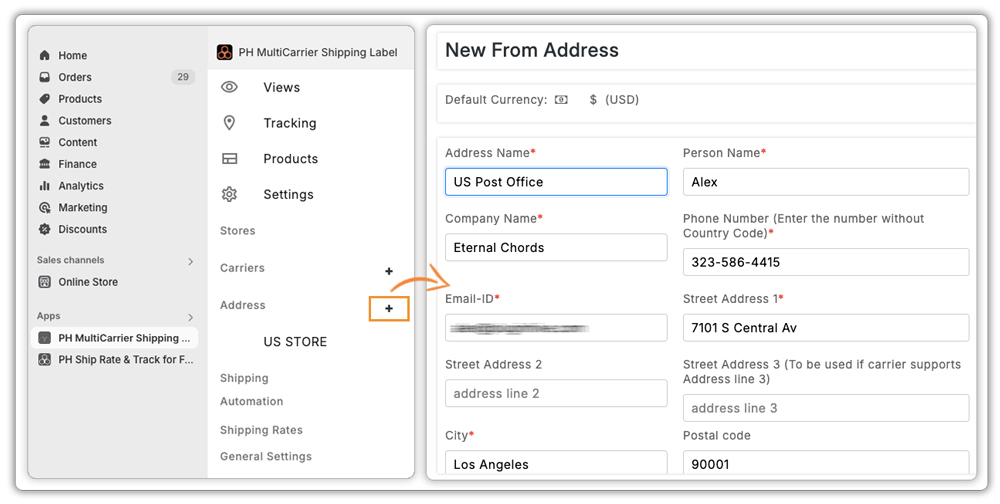This screenshot has width=1000, height=504.
Task: Click the Products tag icon
Action: pyautogui.click(x=44, y=99)
